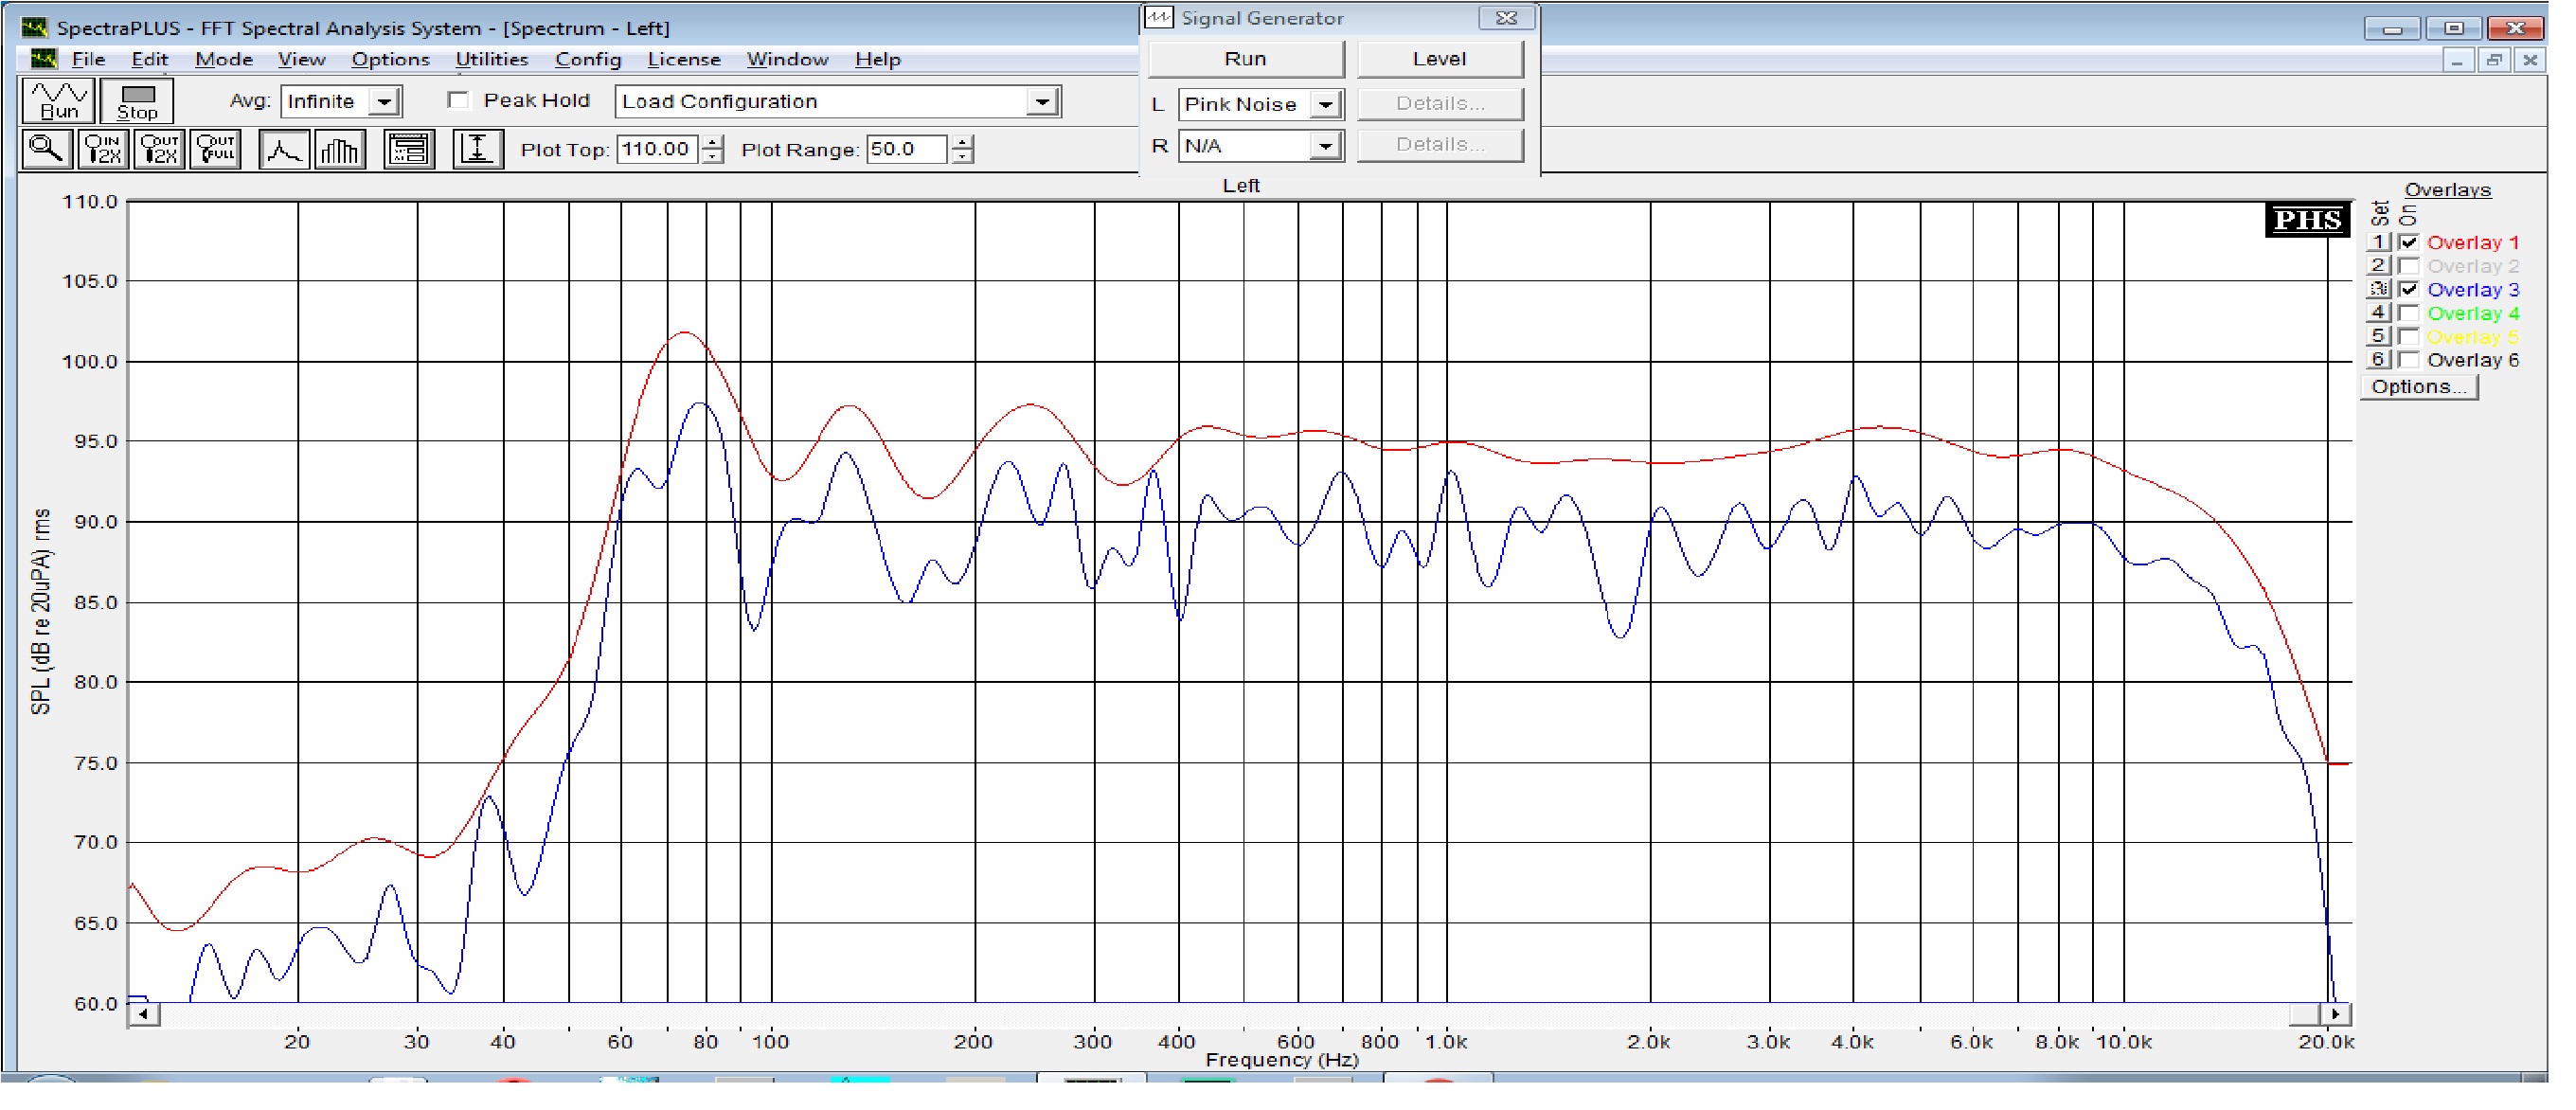Click the overlays Options button
2576x1110 pixels.
[2418, 387]
